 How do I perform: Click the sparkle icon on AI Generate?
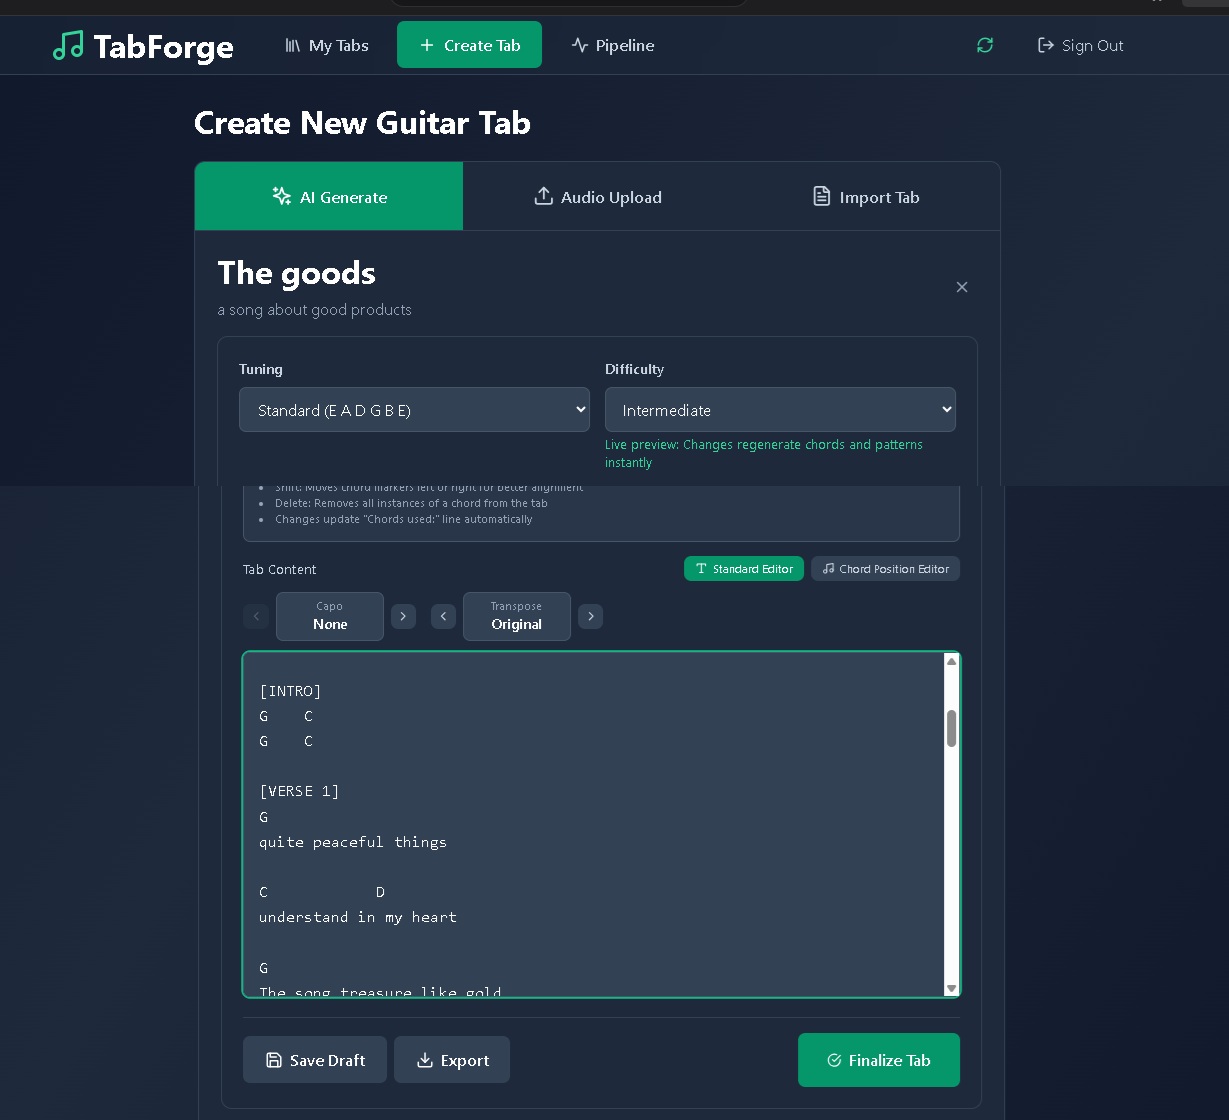click(x=283, y=196)
